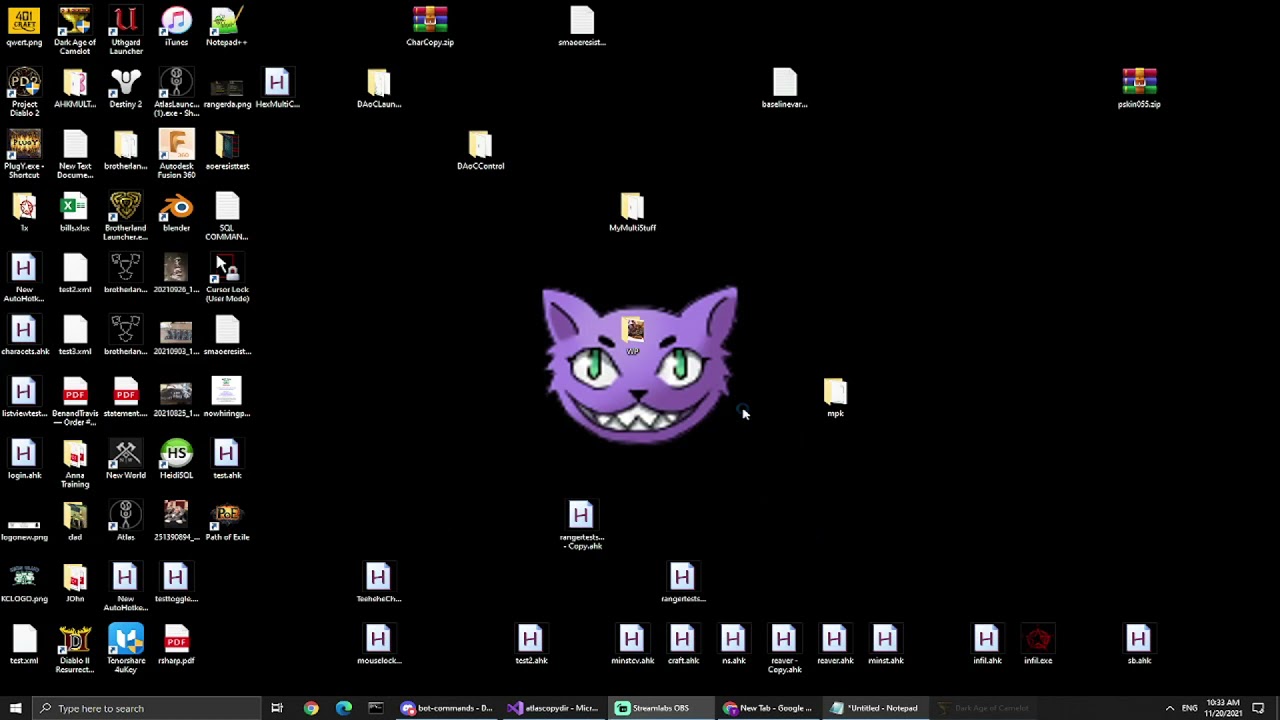Click the PlugY.exe shortcut icon
The image size is (1280, 720).
click(x=24, y=154)
